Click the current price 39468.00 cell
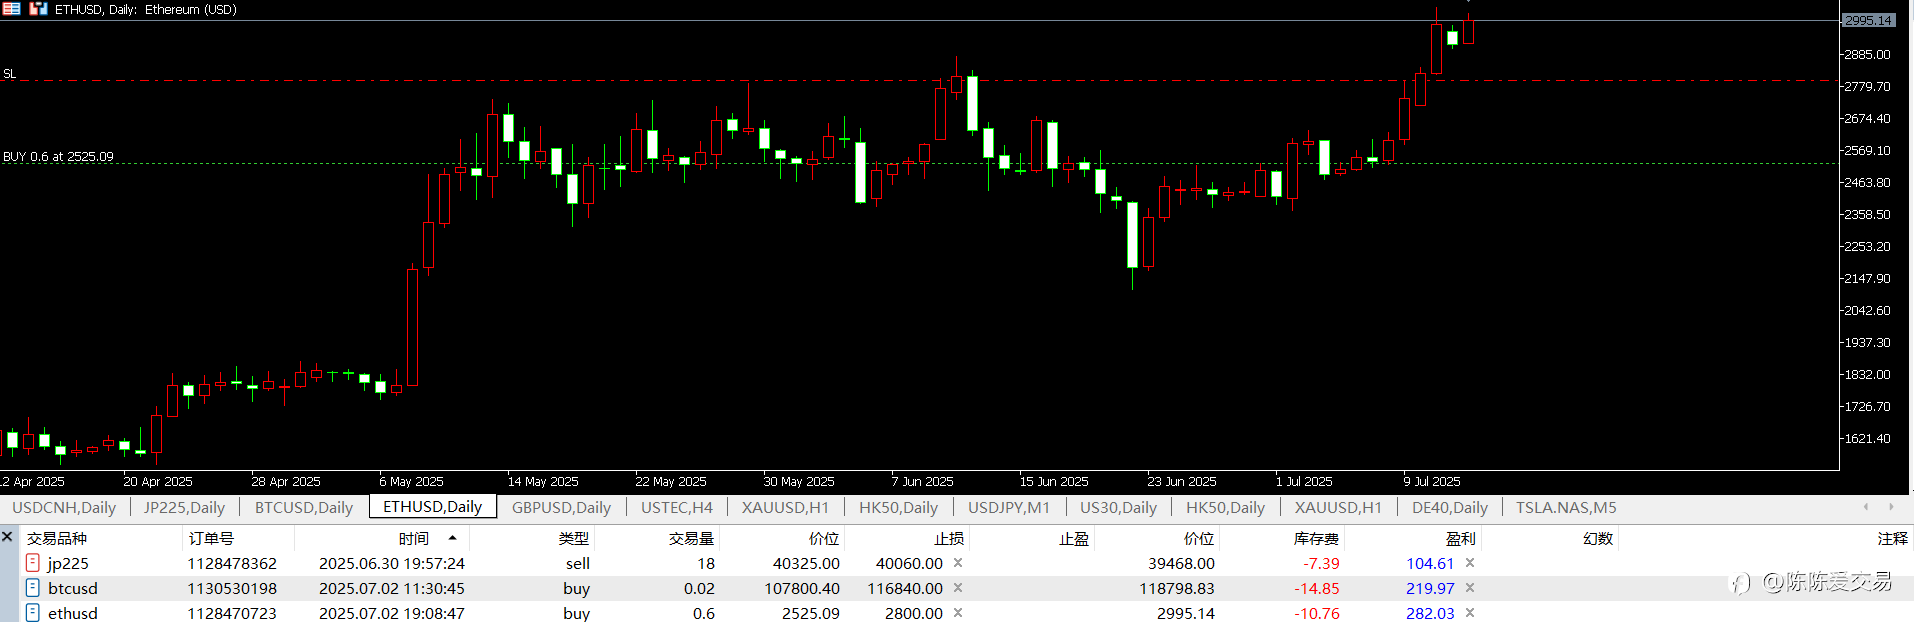 (x=1181, y=563)
